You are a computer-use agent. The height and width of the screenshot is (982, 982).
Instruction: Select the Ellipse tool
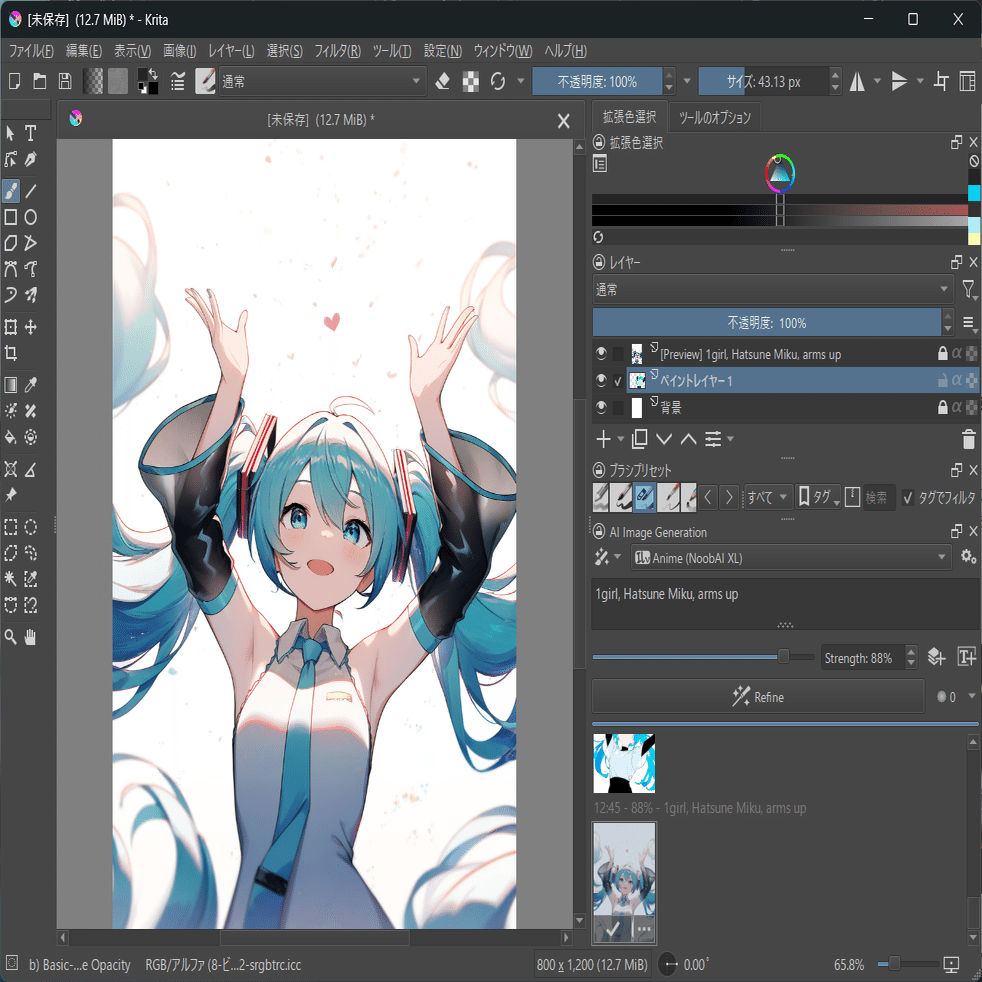pos(31,217)
